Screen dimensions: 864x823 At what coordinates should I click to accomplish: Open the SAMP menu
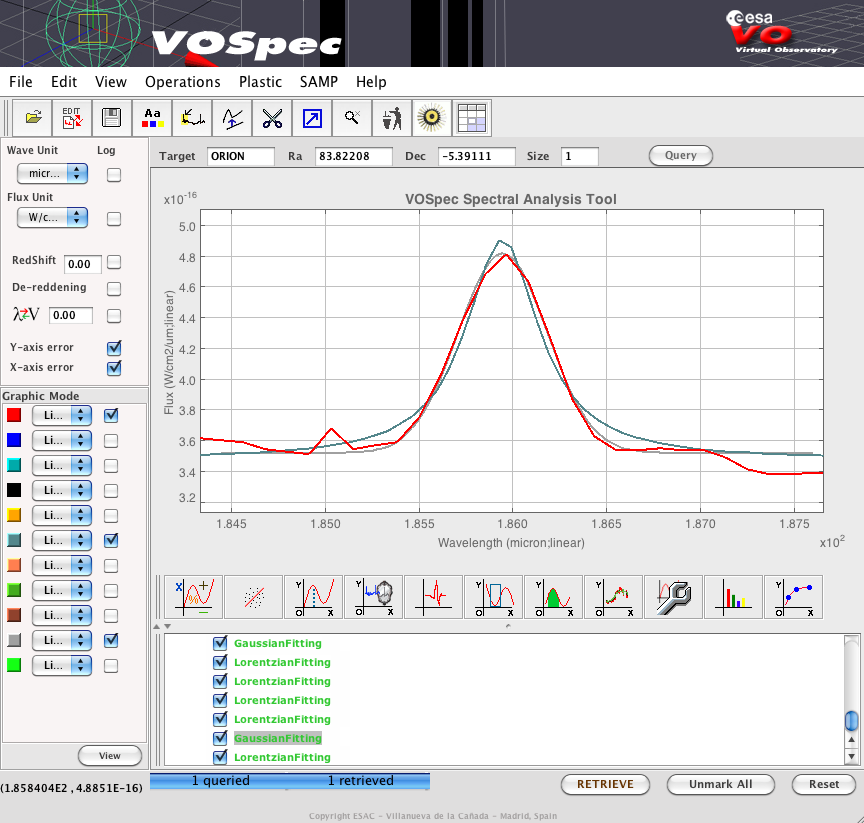click(318, 82)
